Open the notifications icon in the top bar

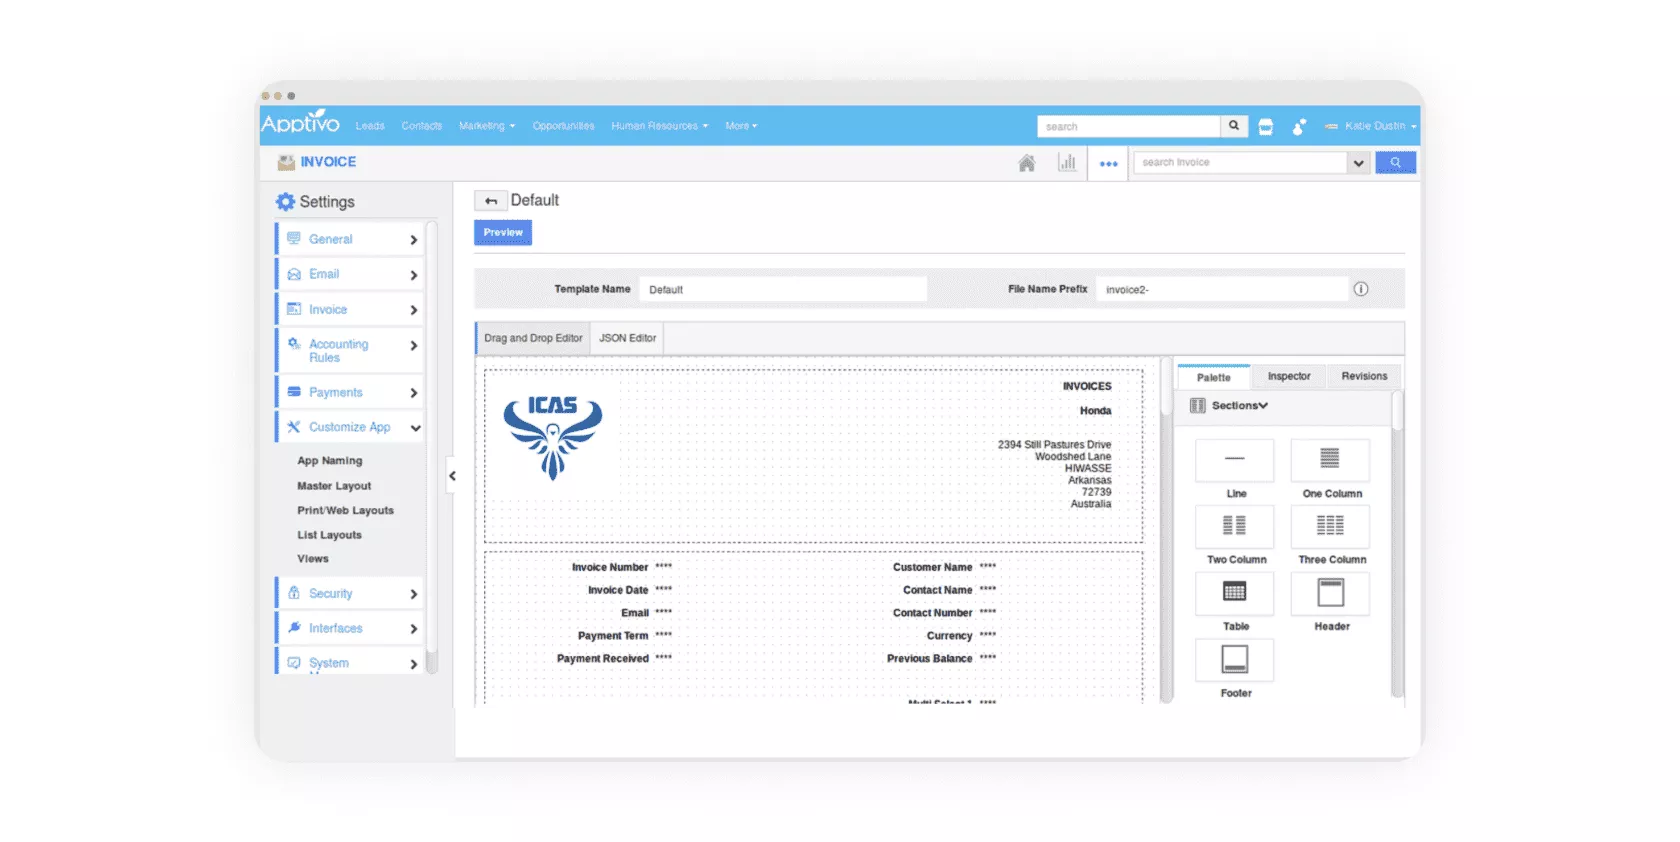[x=1299, y=127]
